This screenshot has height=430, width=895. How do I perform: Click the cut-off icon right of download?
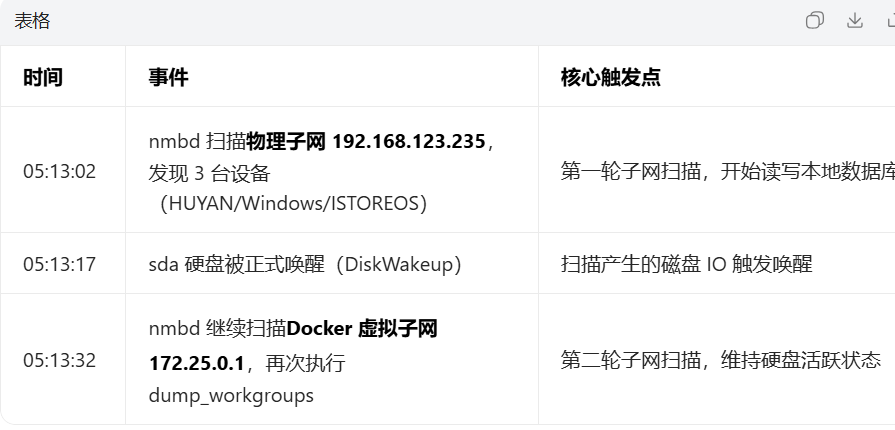[x=890, y=21]
